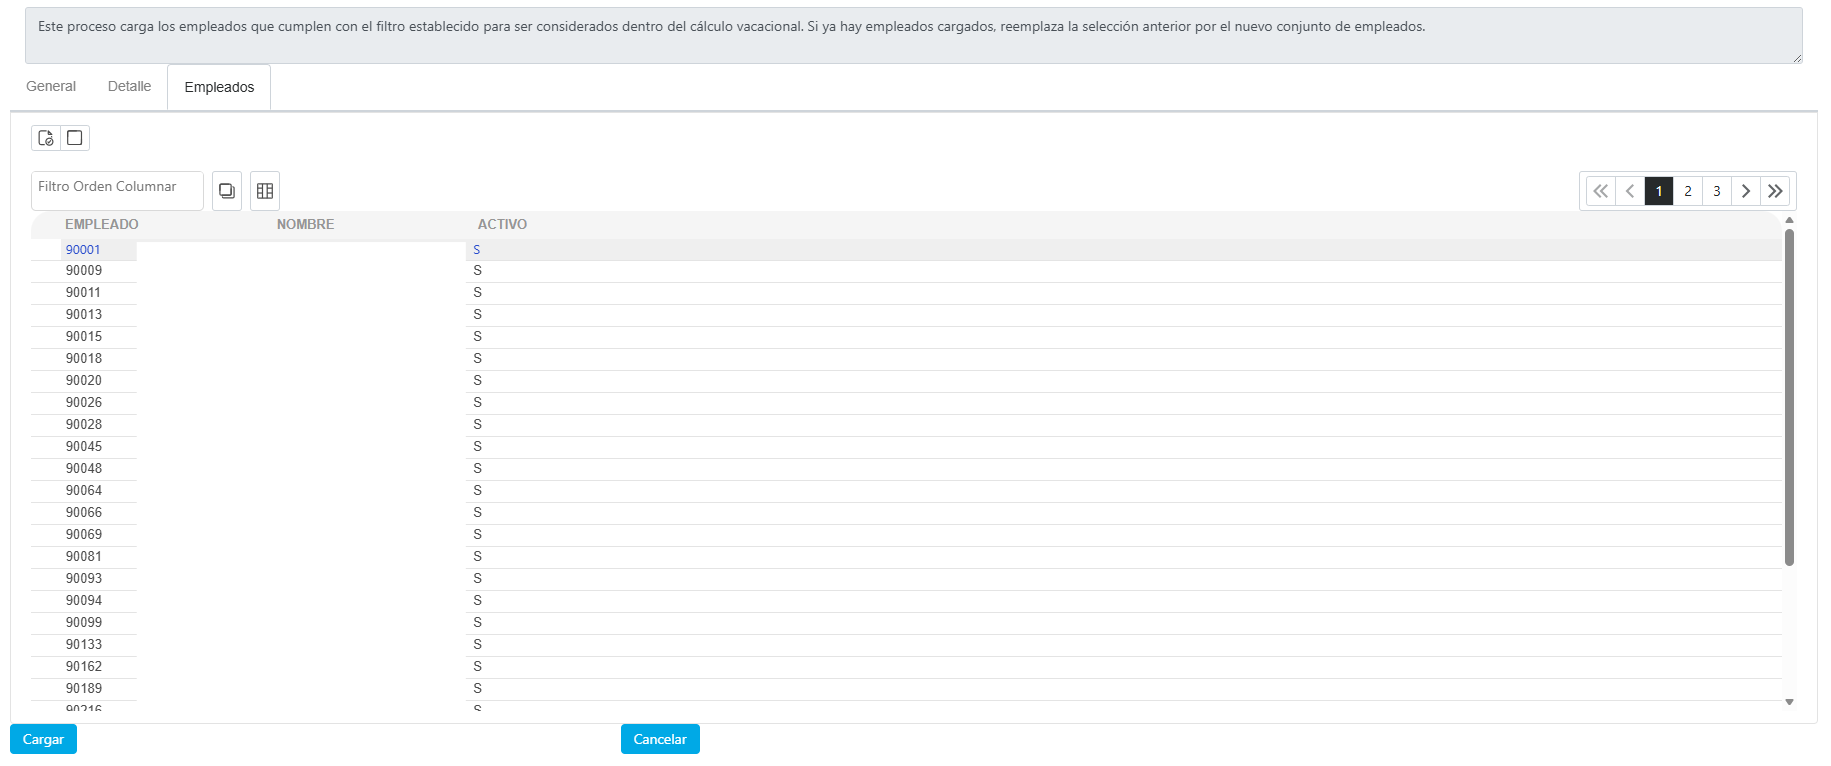1831x766 pixels.
Task: Click the document-check icon above the filter
Action: (46, 138)
